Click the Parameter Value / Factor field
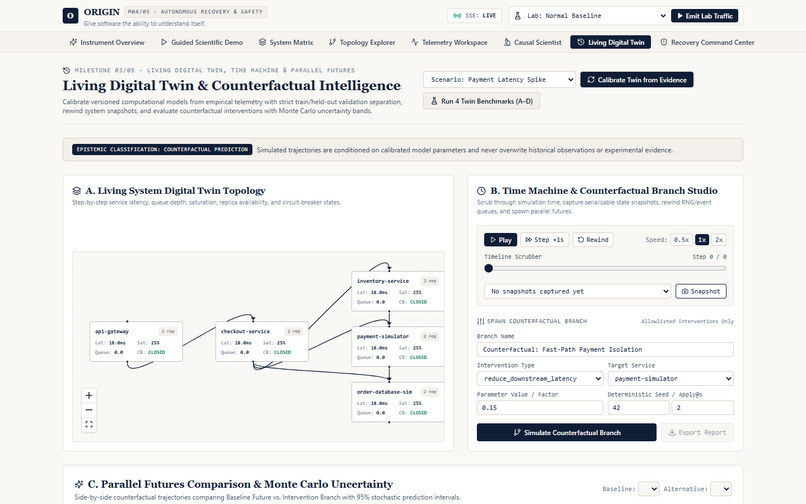Screen dimensions: 806x504 point(540,407)
